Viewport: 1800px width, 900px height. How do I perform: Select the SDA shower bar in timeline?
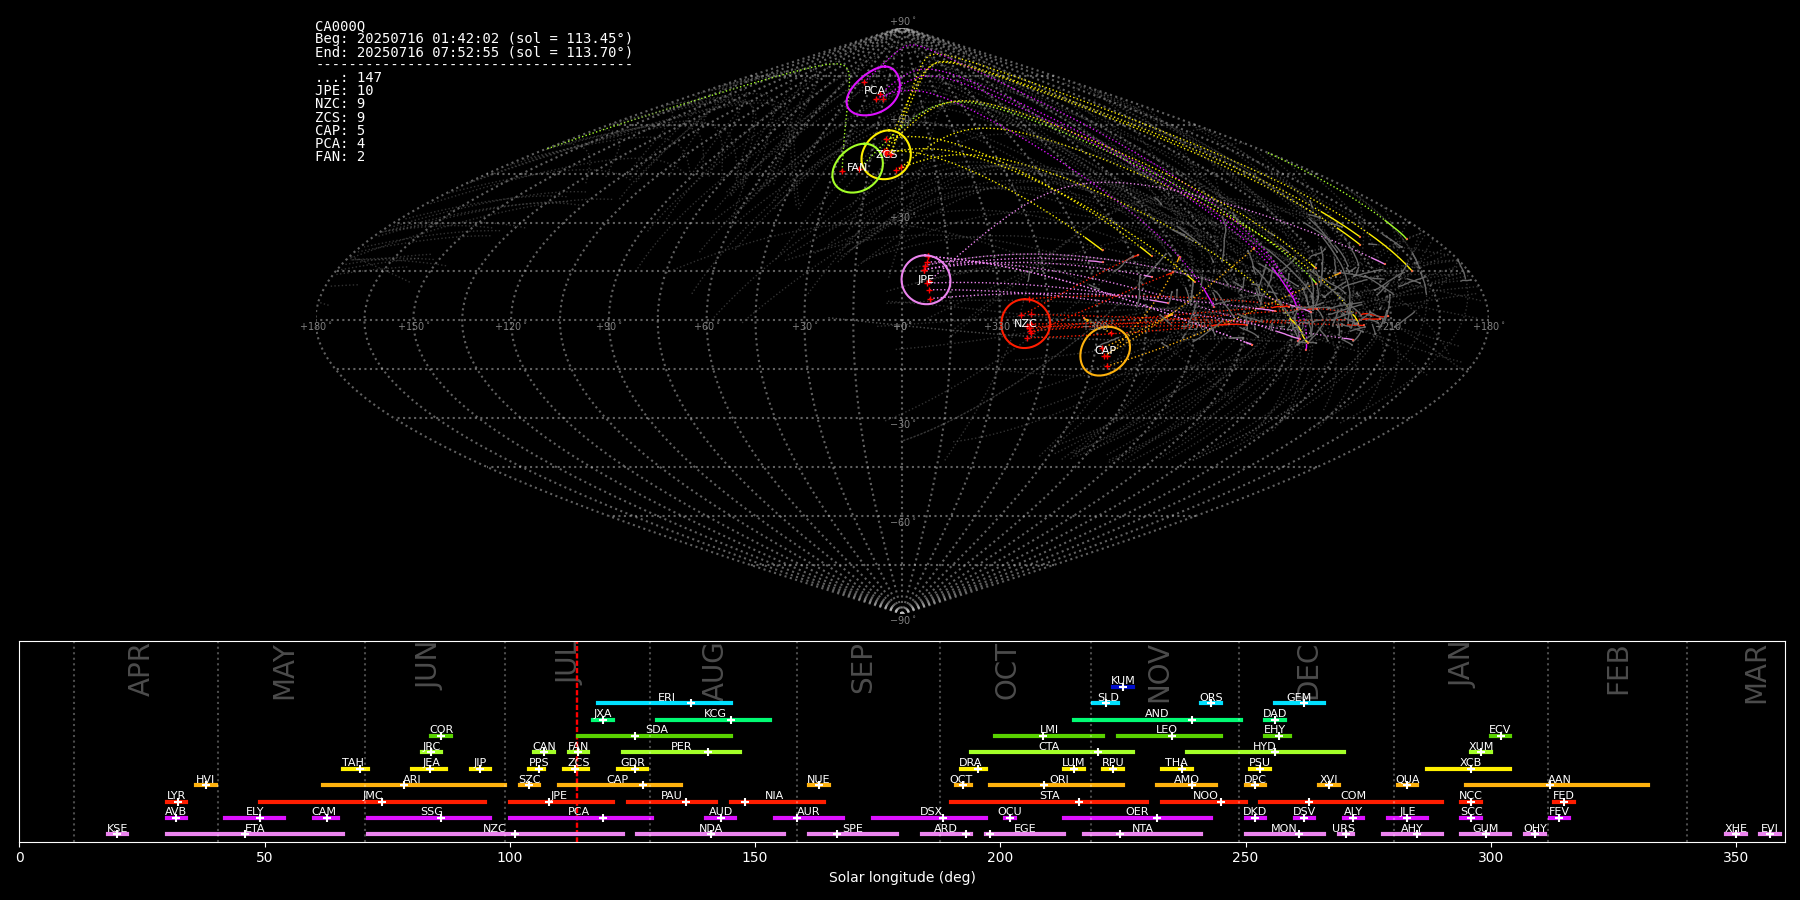654,736
